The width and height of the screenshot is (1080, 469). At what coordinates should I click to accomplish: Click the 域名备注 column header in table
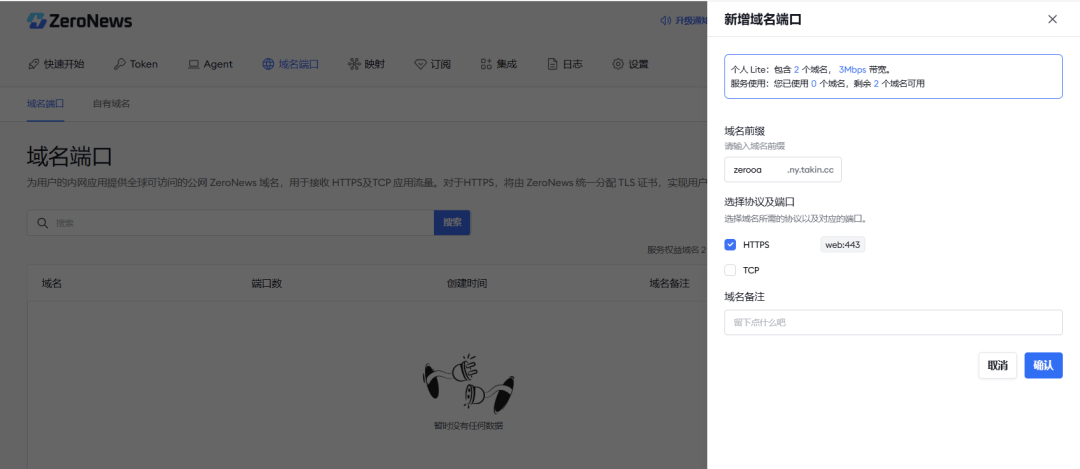point(669,283)
